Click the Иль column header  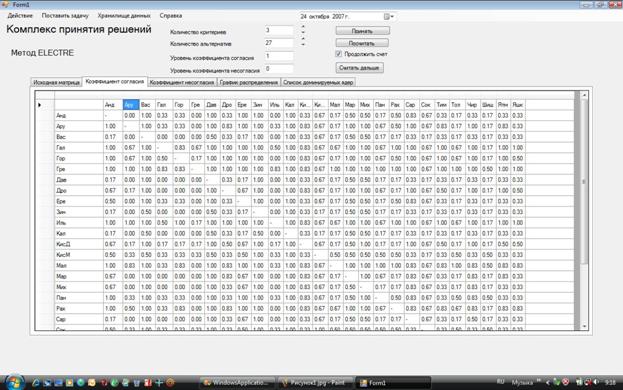pos(276,105)
